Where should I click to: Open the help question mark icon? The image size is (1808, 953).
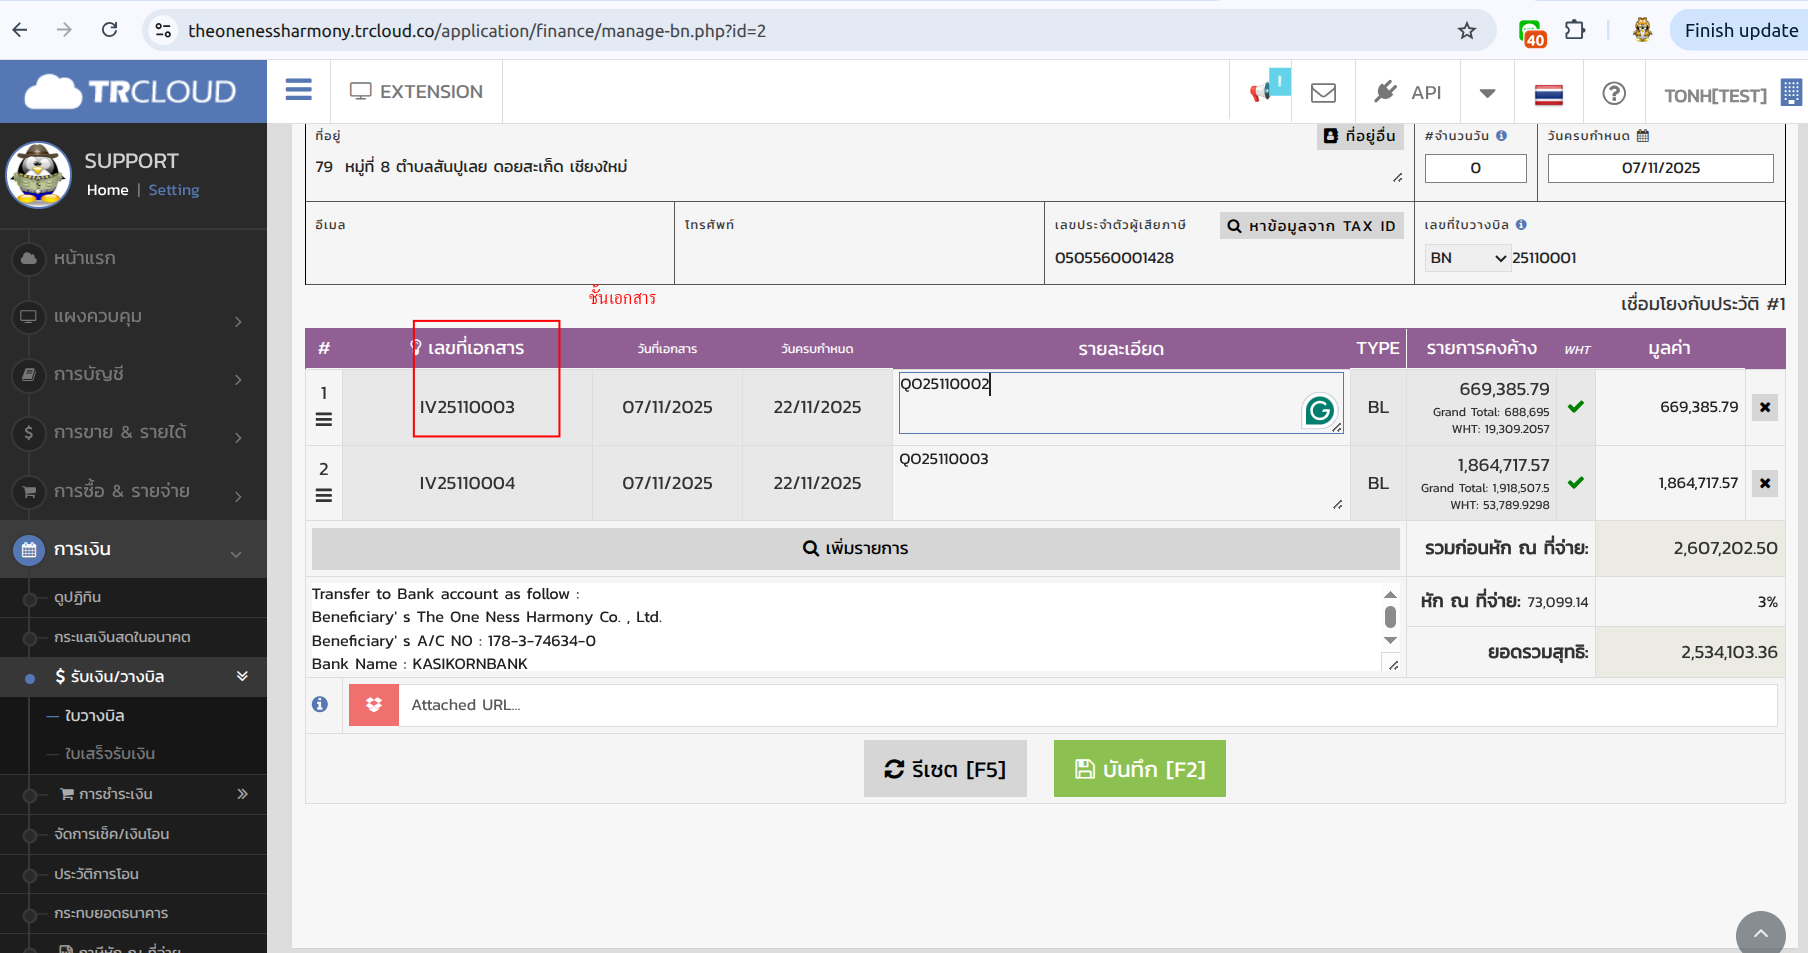(x=1613, y=93)
